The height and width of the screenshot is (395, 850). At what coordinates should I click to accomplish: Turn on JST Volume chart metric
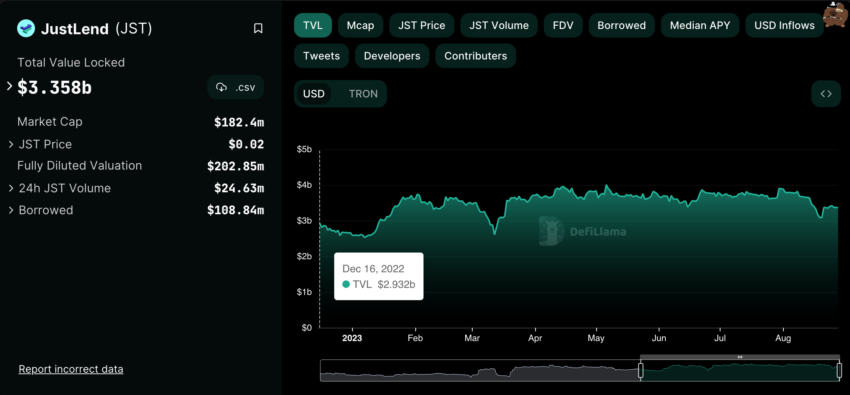coord(499,25)
